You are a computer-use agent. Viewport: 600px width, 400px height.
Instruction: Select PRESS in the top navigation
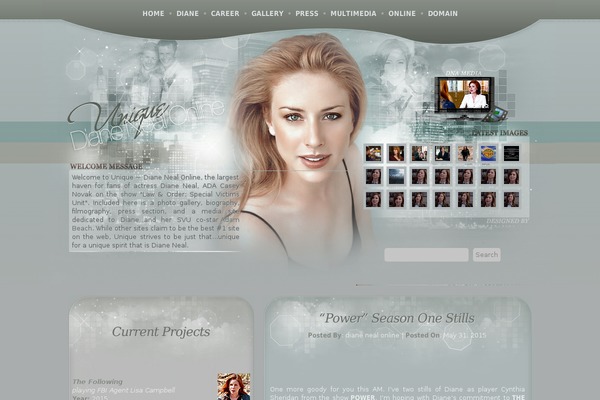[x=307, y=13]
